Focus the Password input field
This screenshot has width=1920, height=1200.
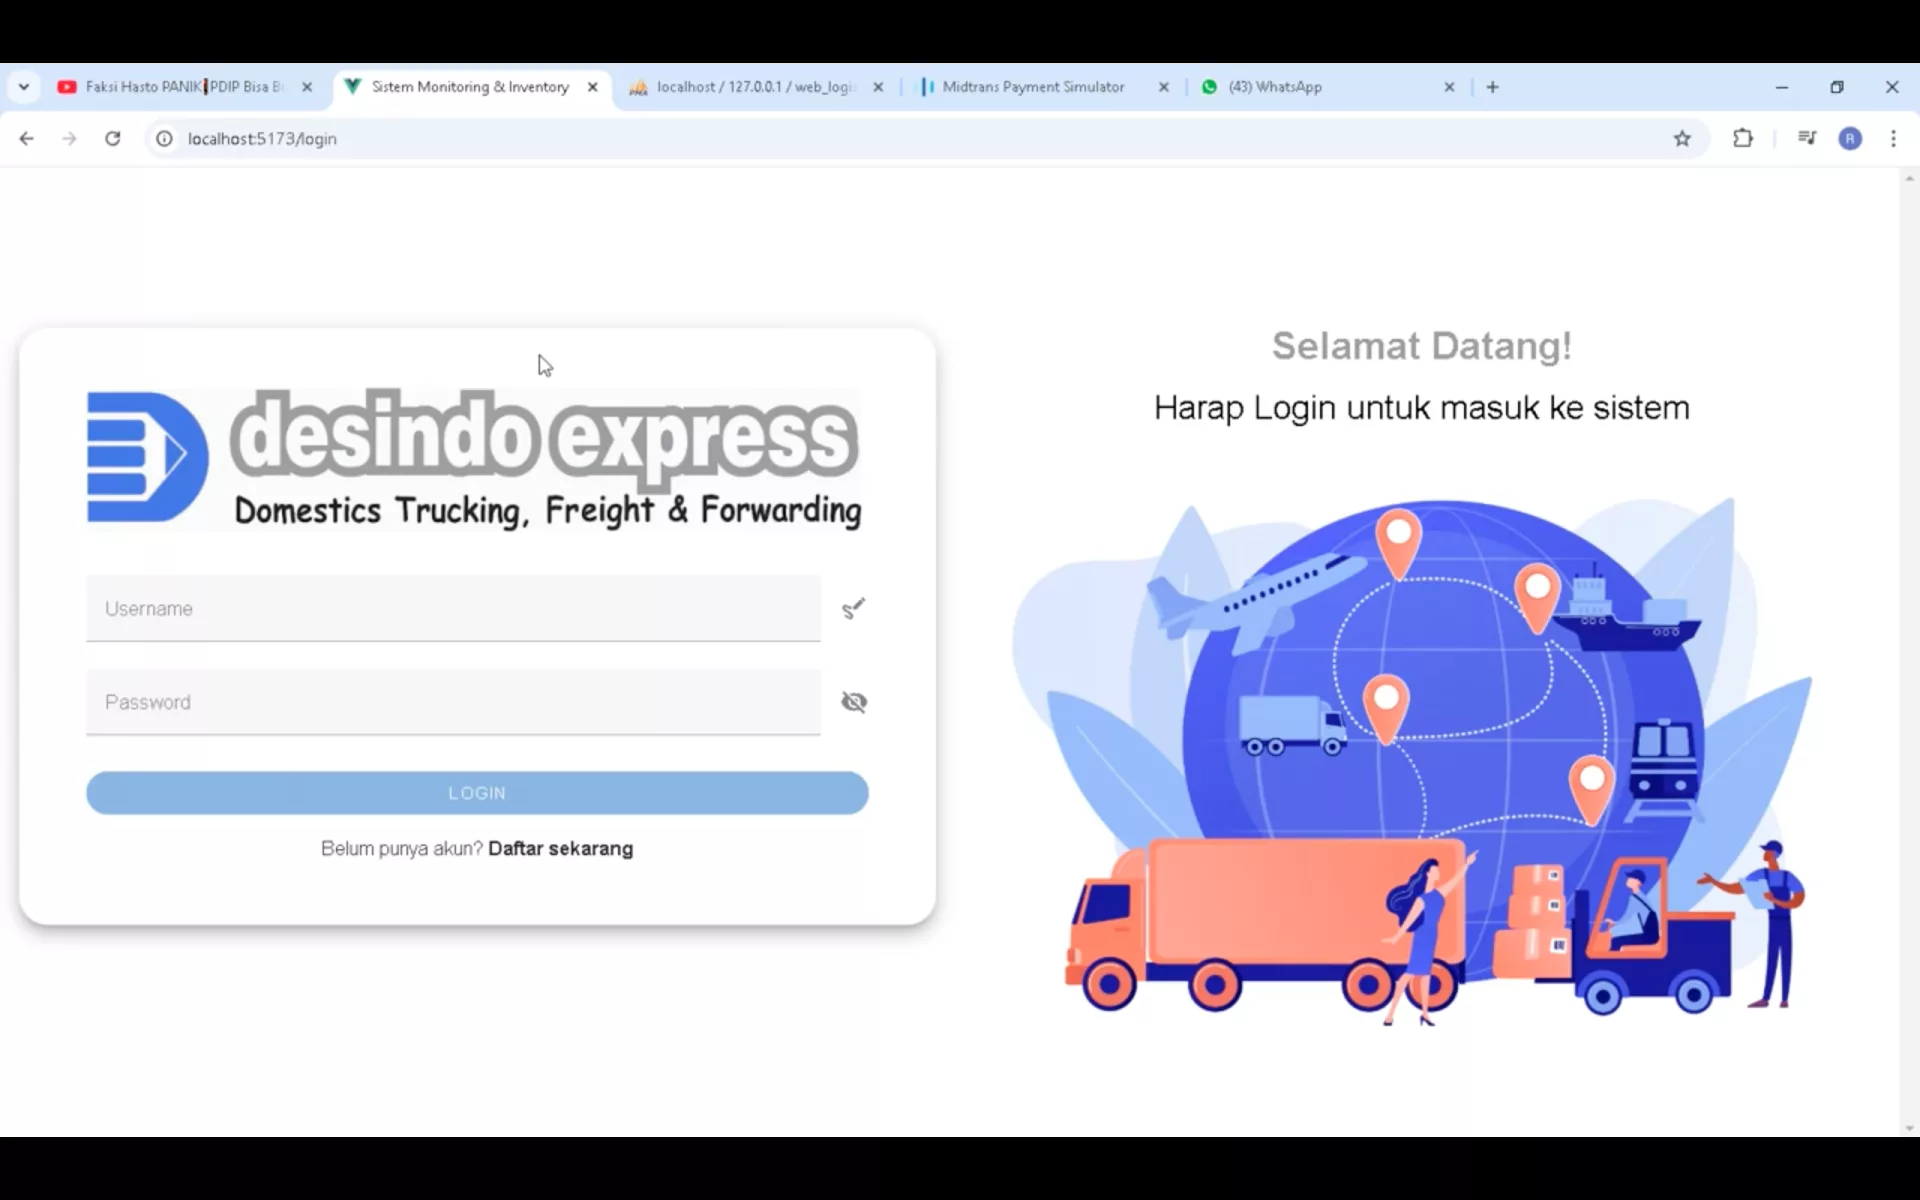(x=453, y=702)
